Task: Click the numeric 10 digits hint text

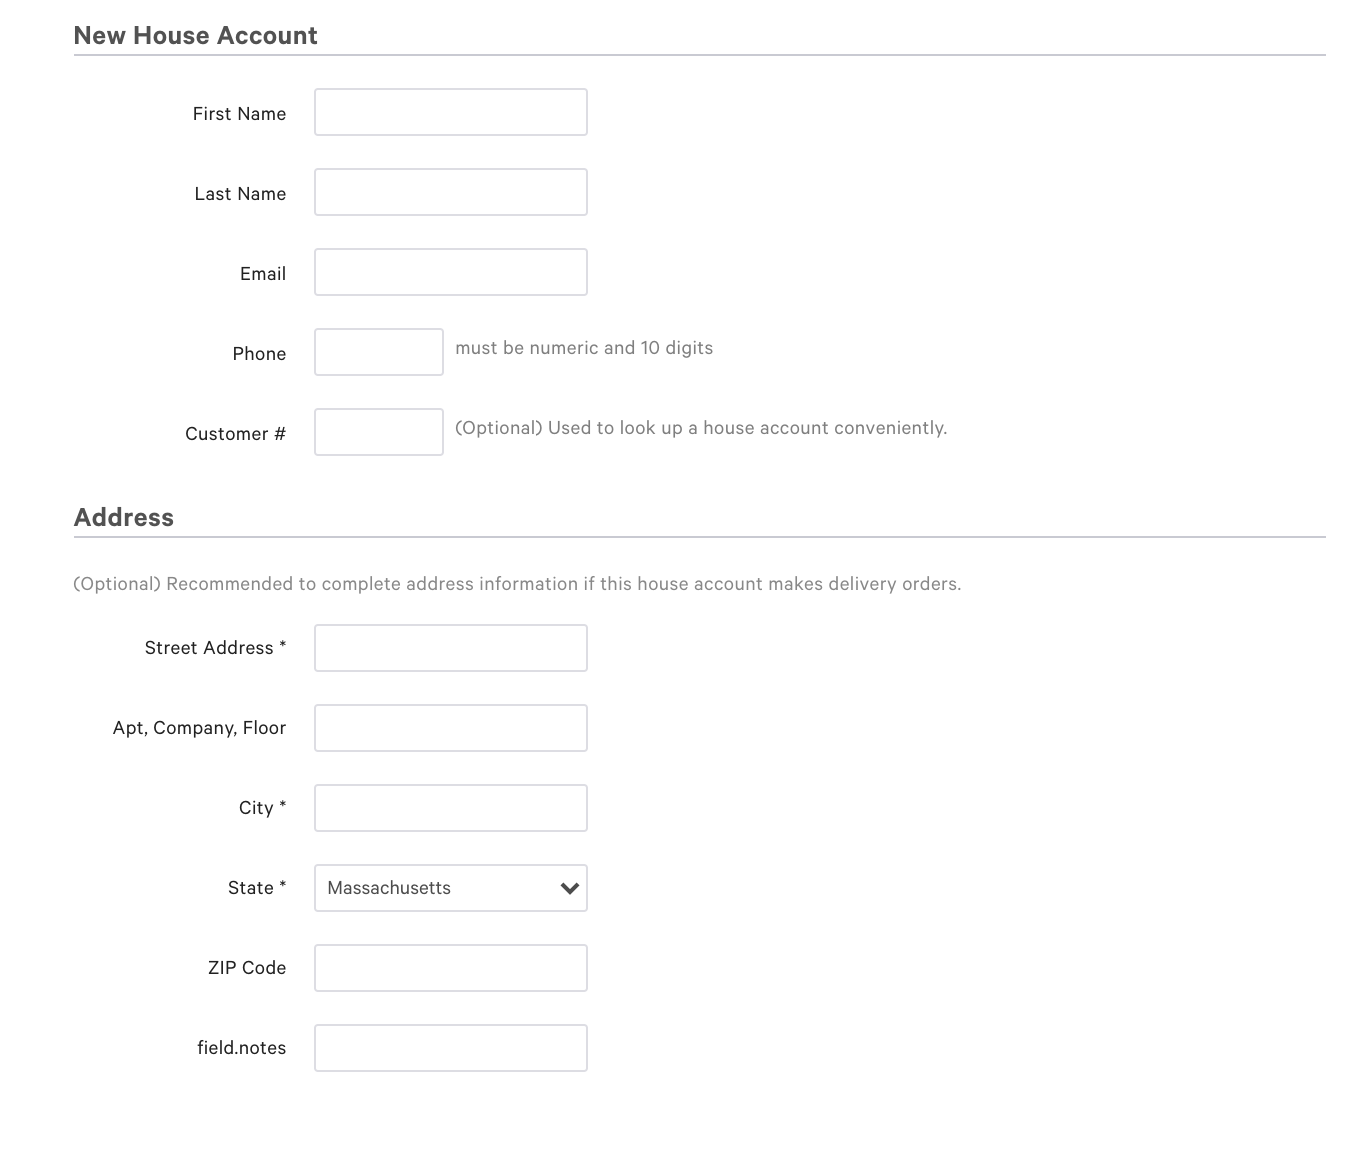Action: (x=584, y=347)
